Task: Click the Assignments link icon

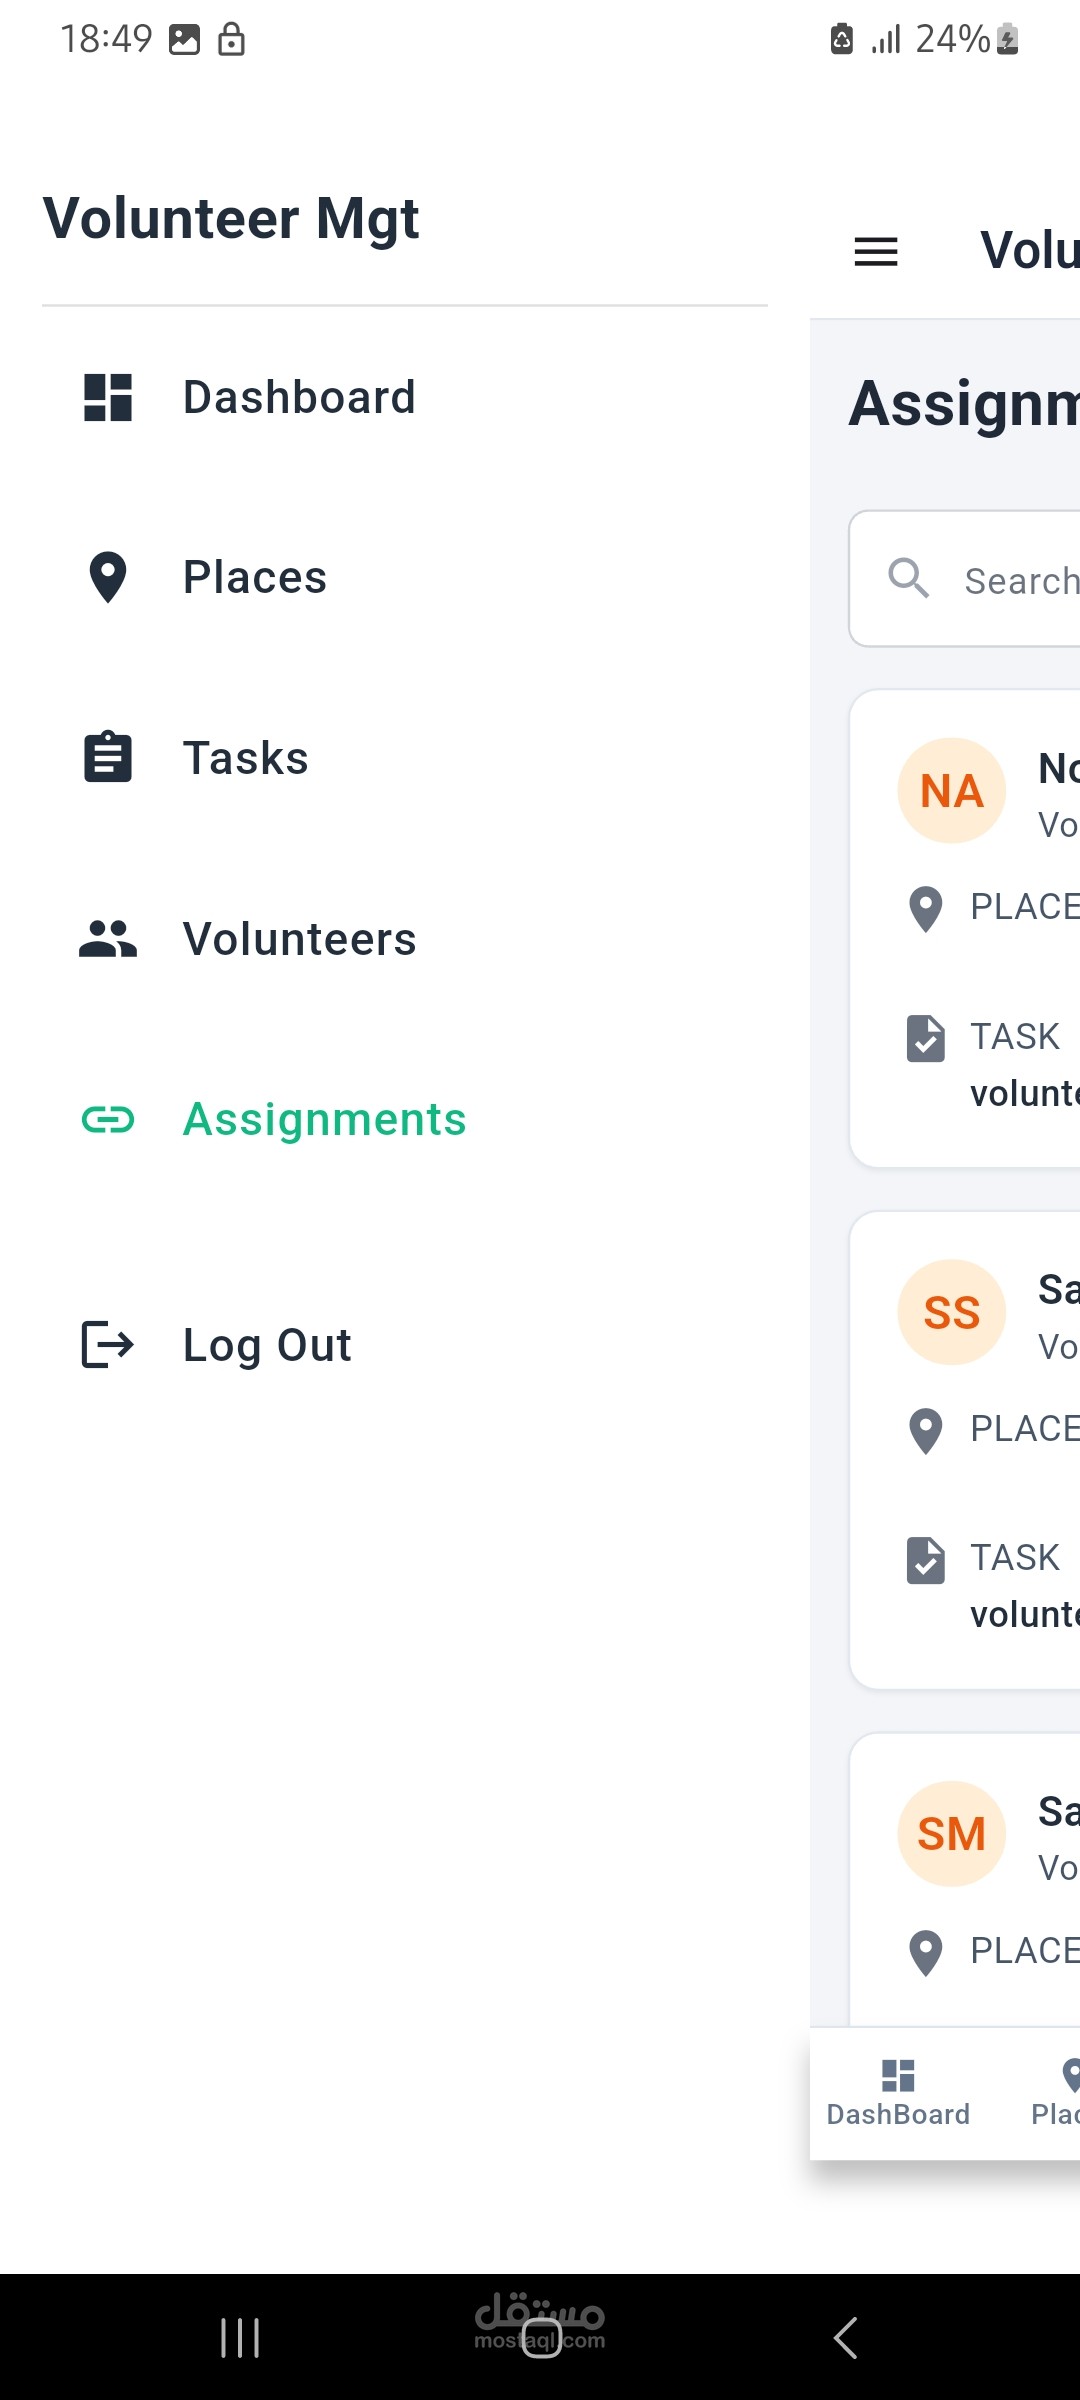Action: click(x=108, y=1120)
